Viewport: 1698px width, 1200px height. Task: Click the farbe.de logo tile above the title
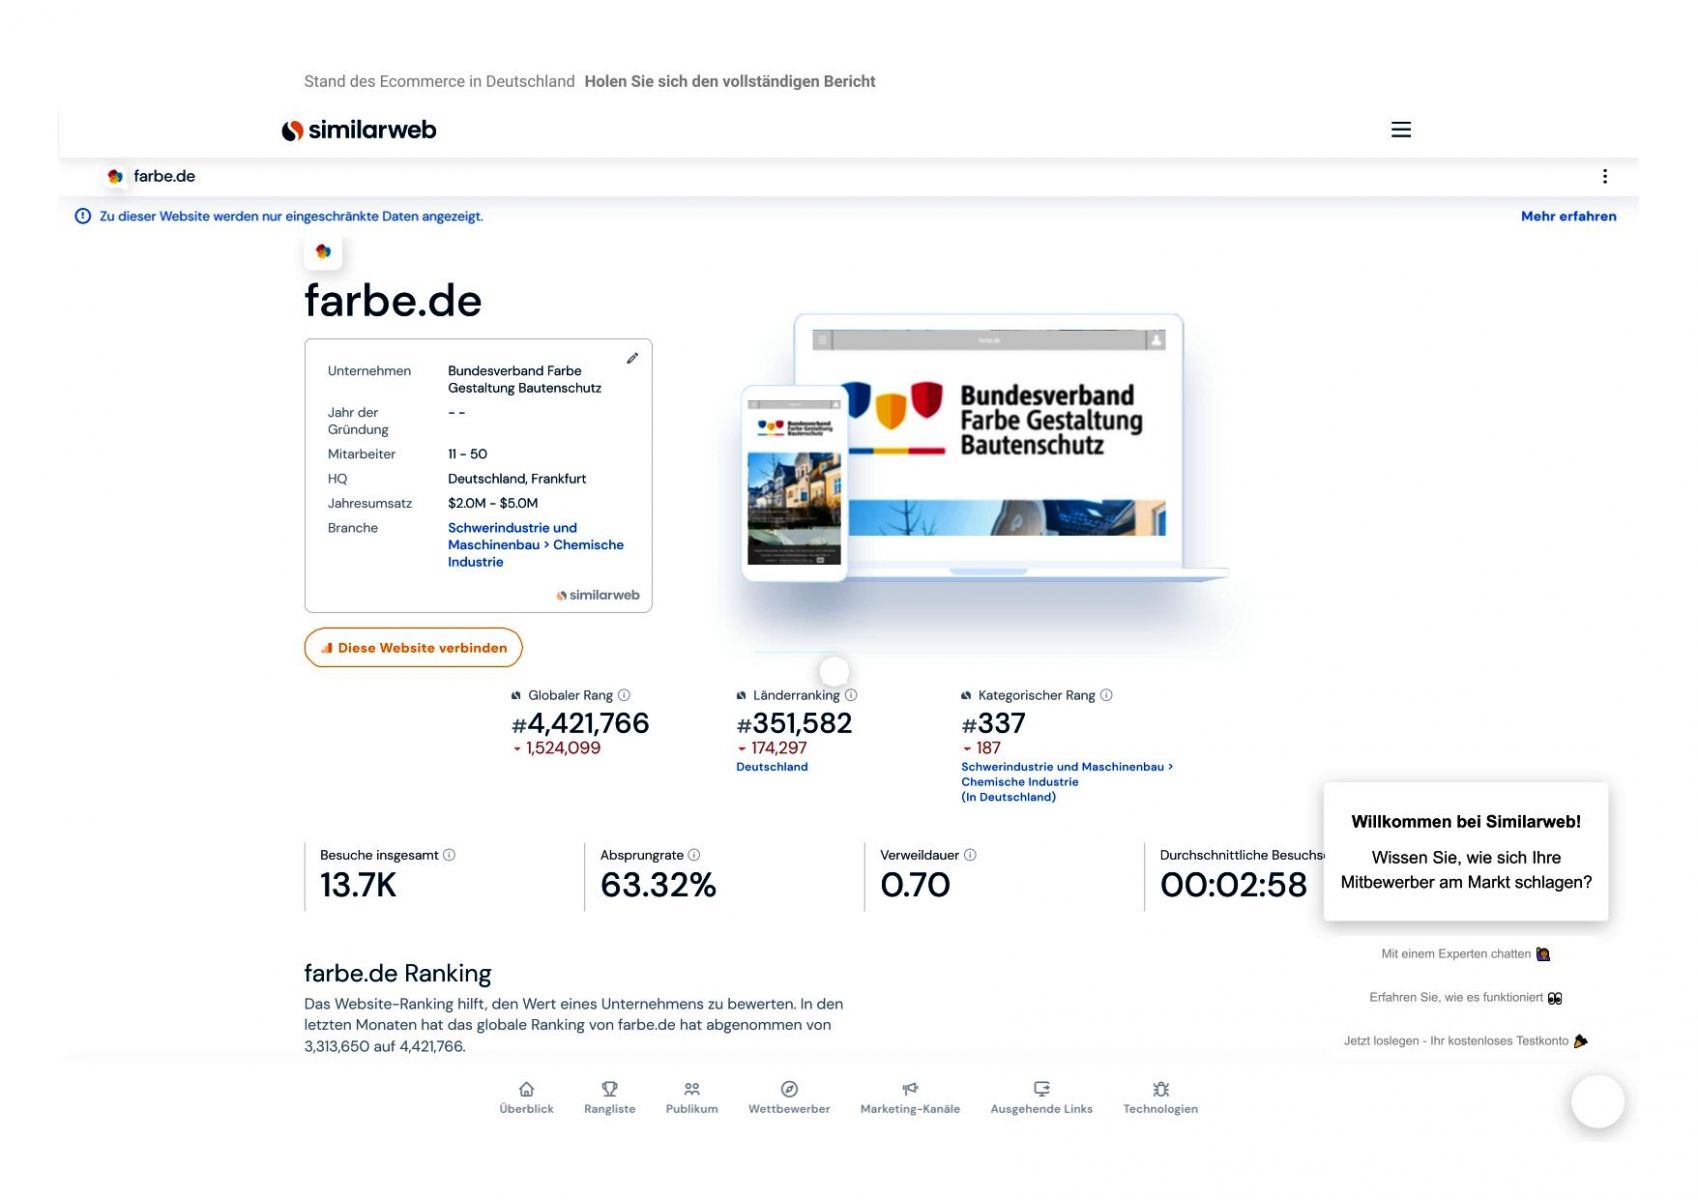coord(323,252)
